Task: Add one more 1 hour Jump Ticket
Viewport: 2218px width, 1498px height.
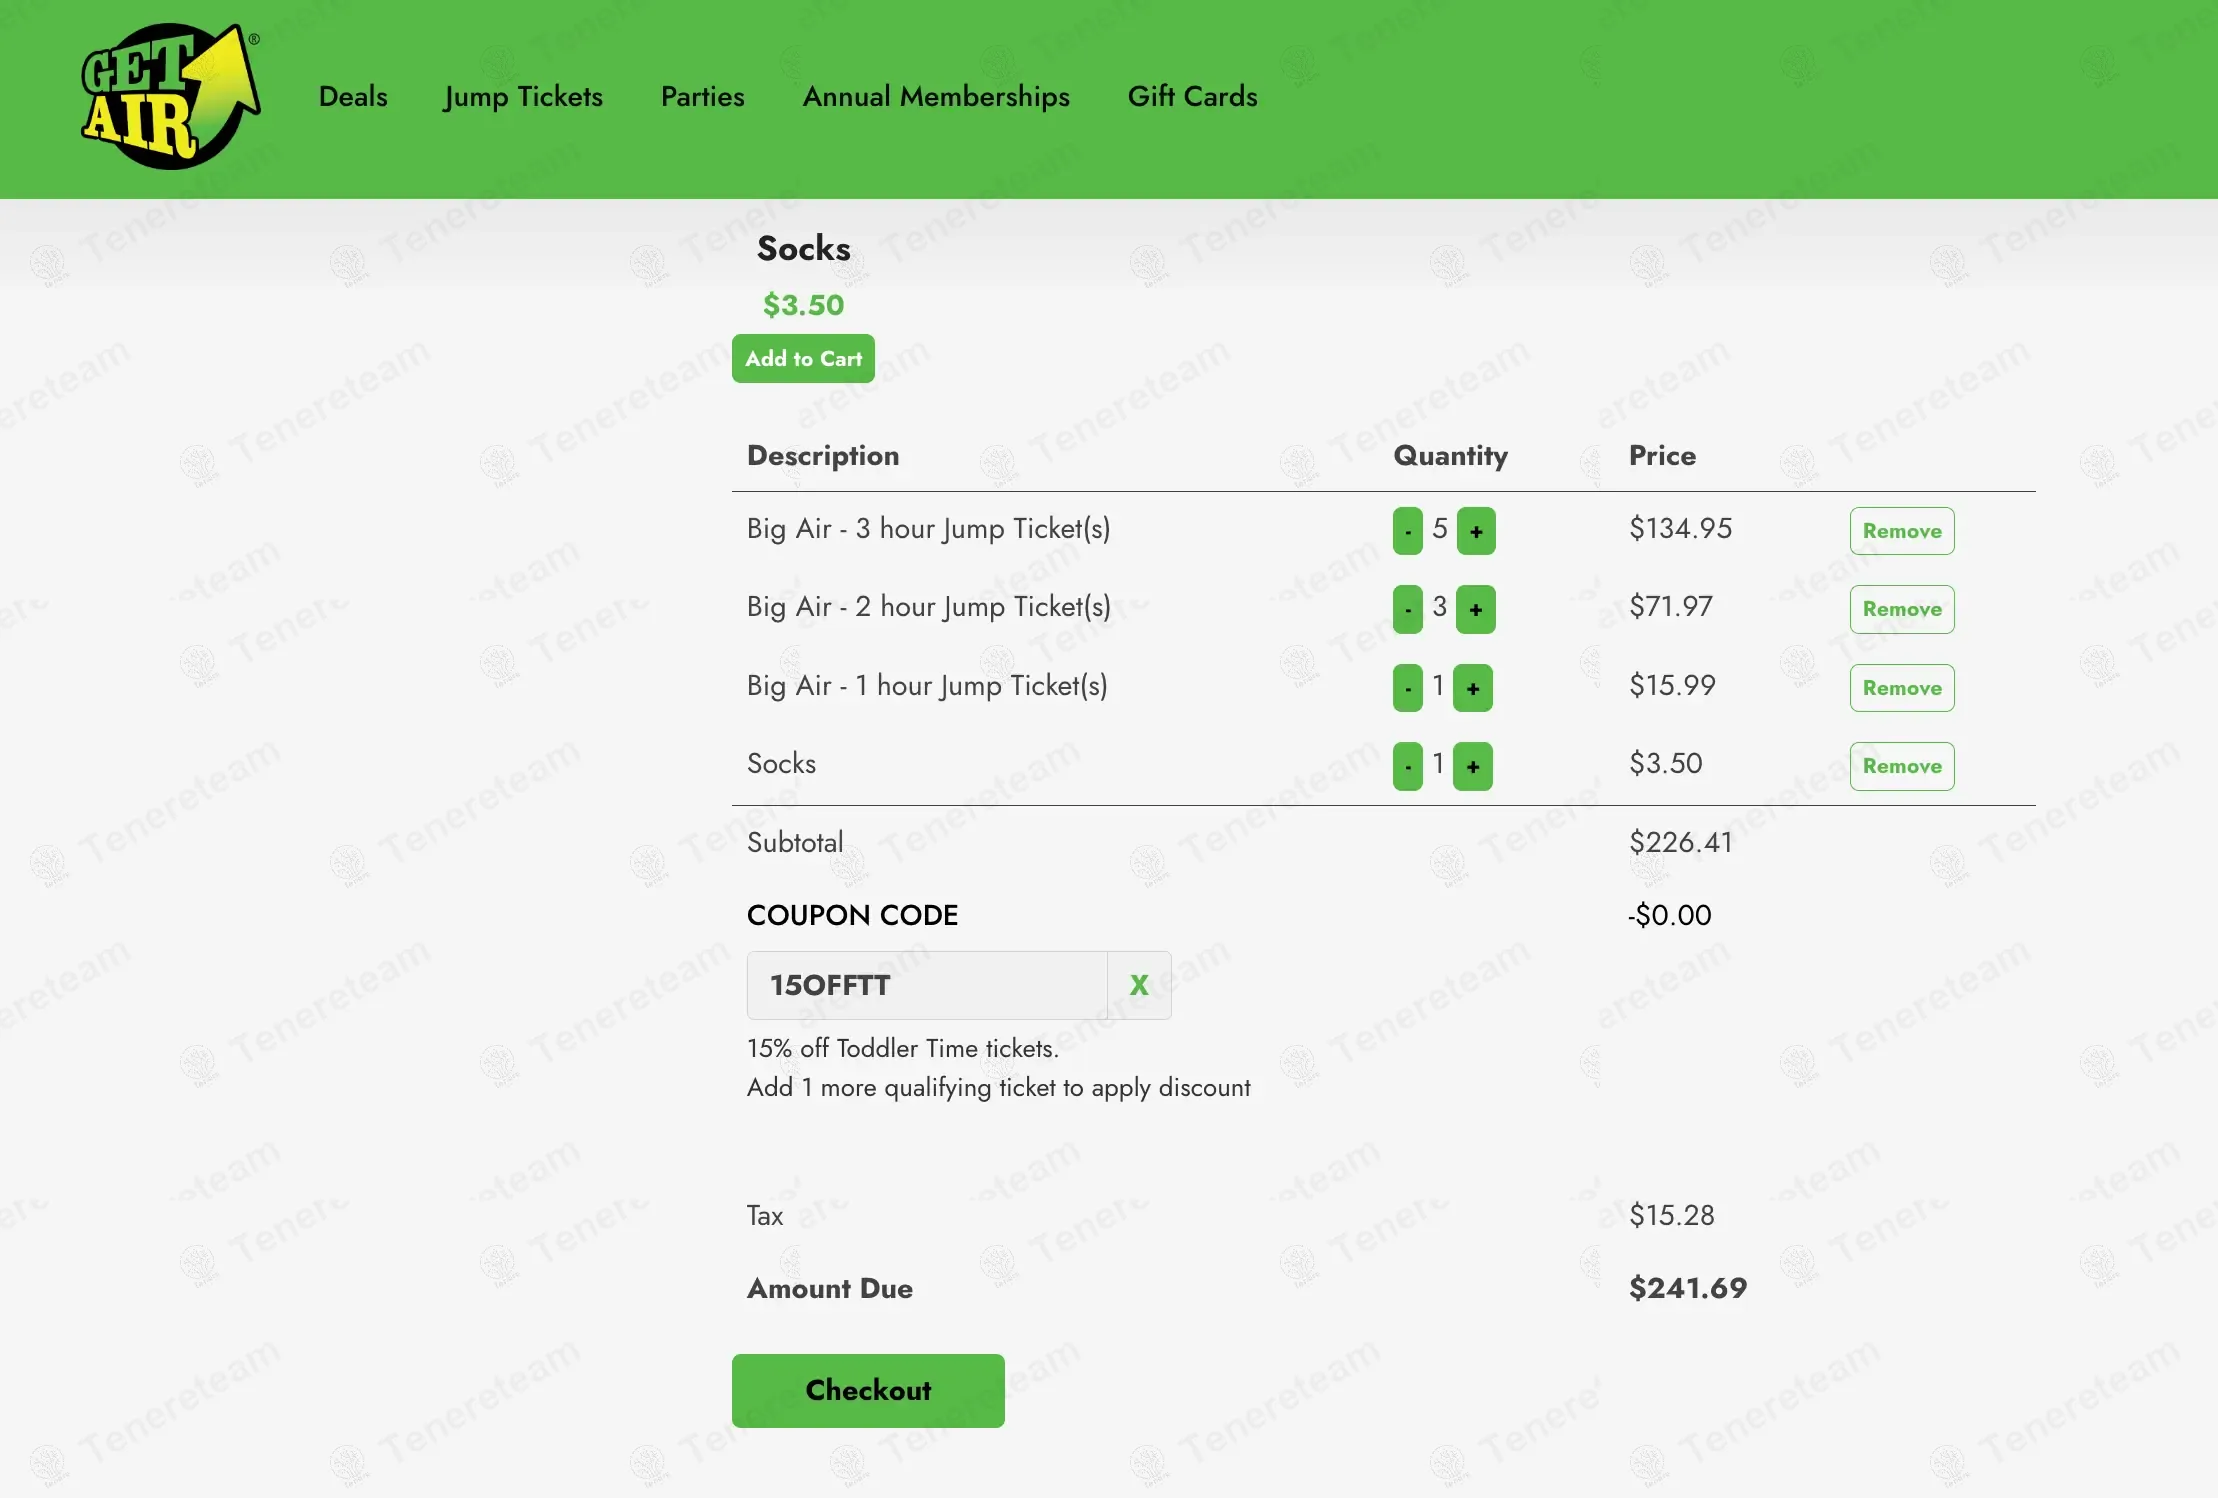Action: 1472,688
